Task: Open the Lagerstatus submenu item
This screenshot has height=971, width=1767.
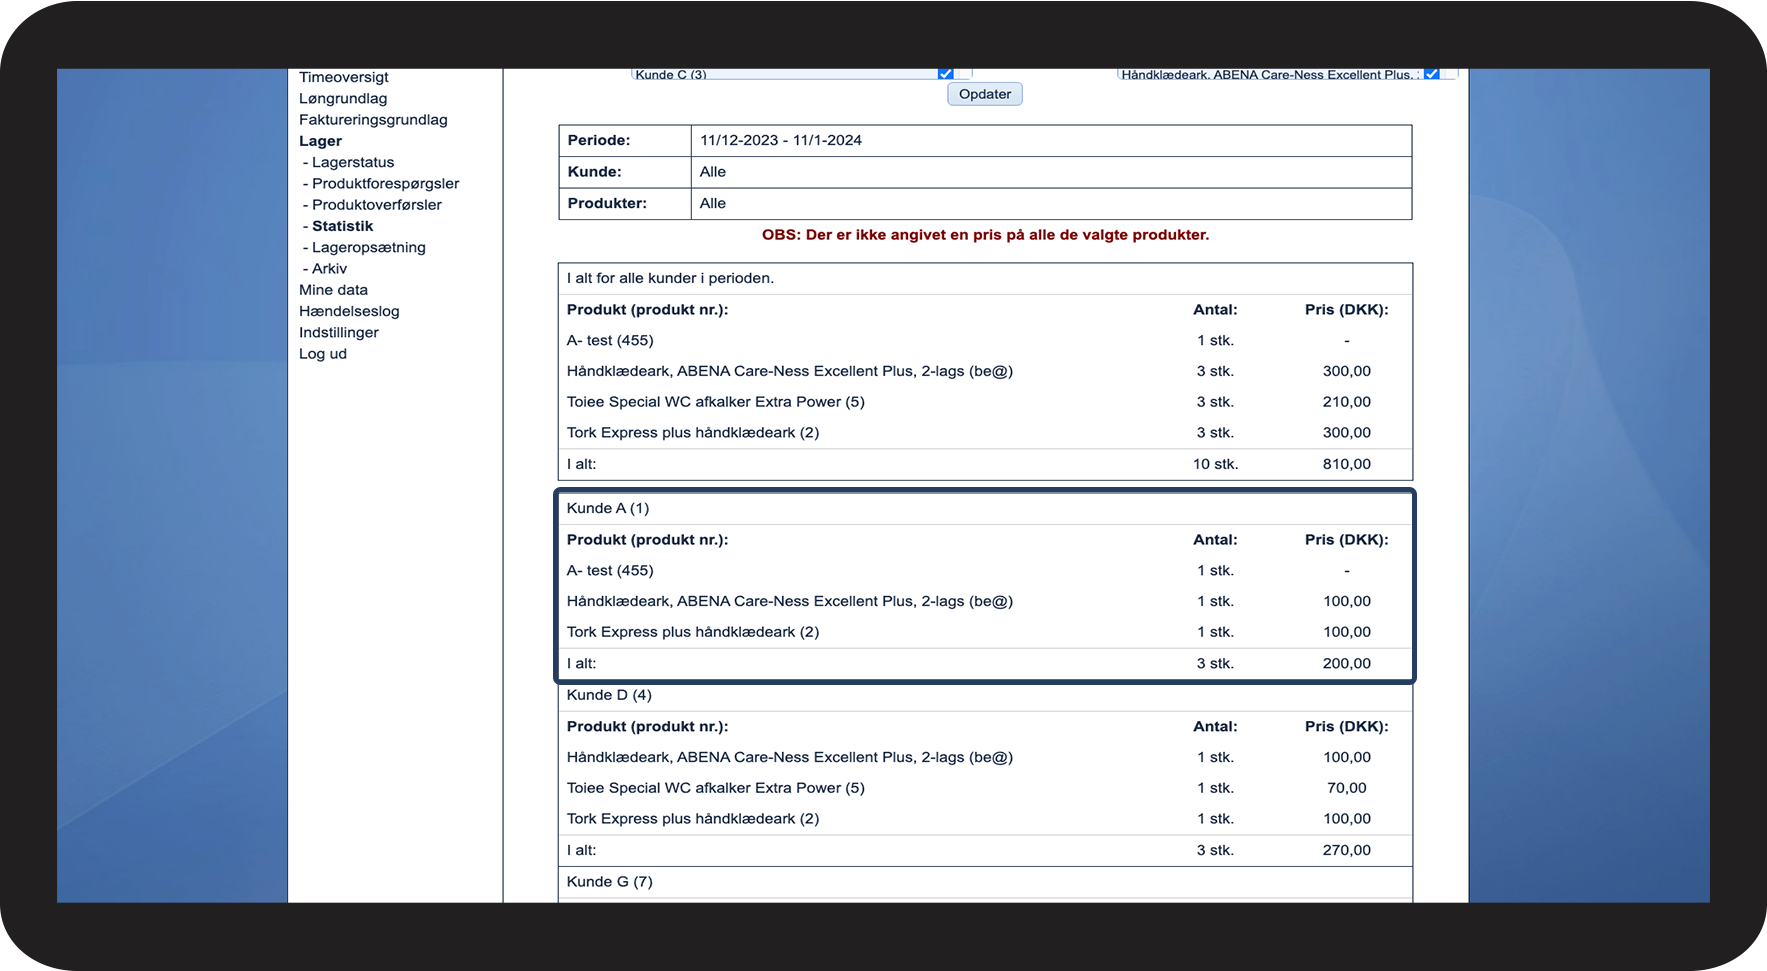Action: pyautogui.click(x=352, y=162)
